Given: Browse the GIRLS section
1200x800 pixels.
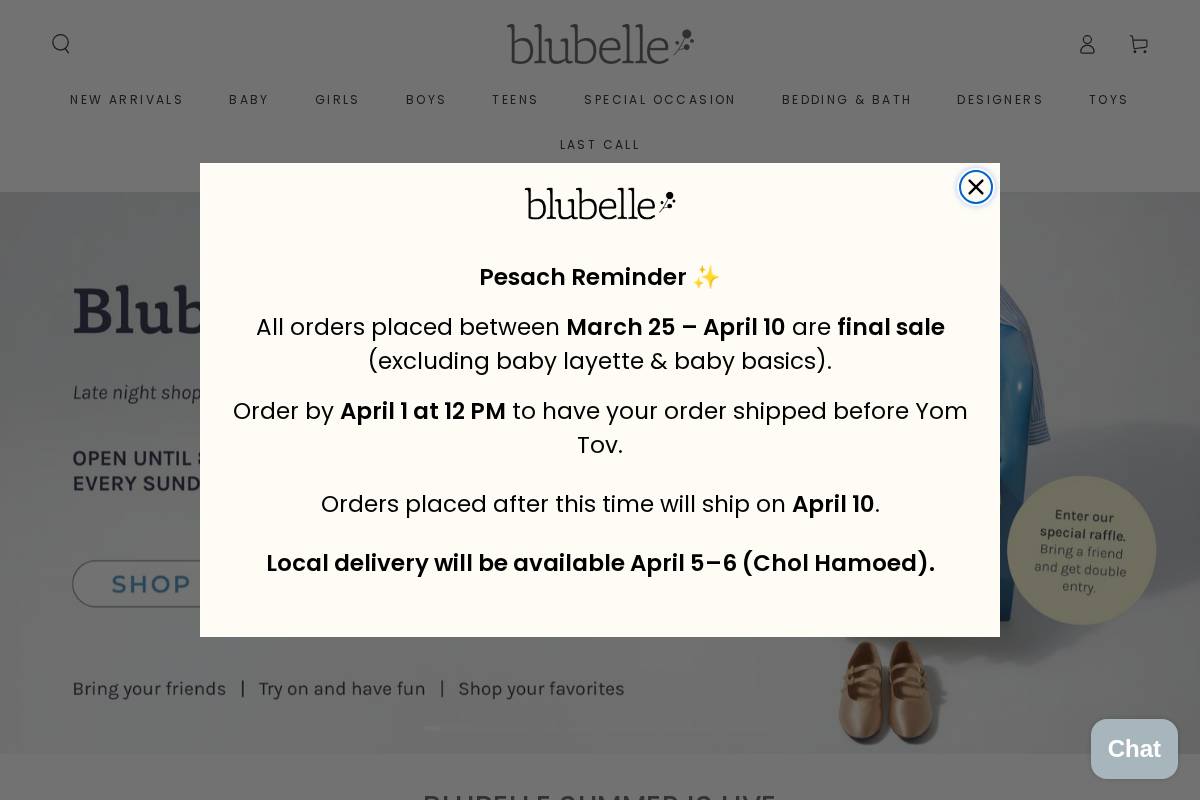Looking at the screenshot, I should click(x=337, y=99).
